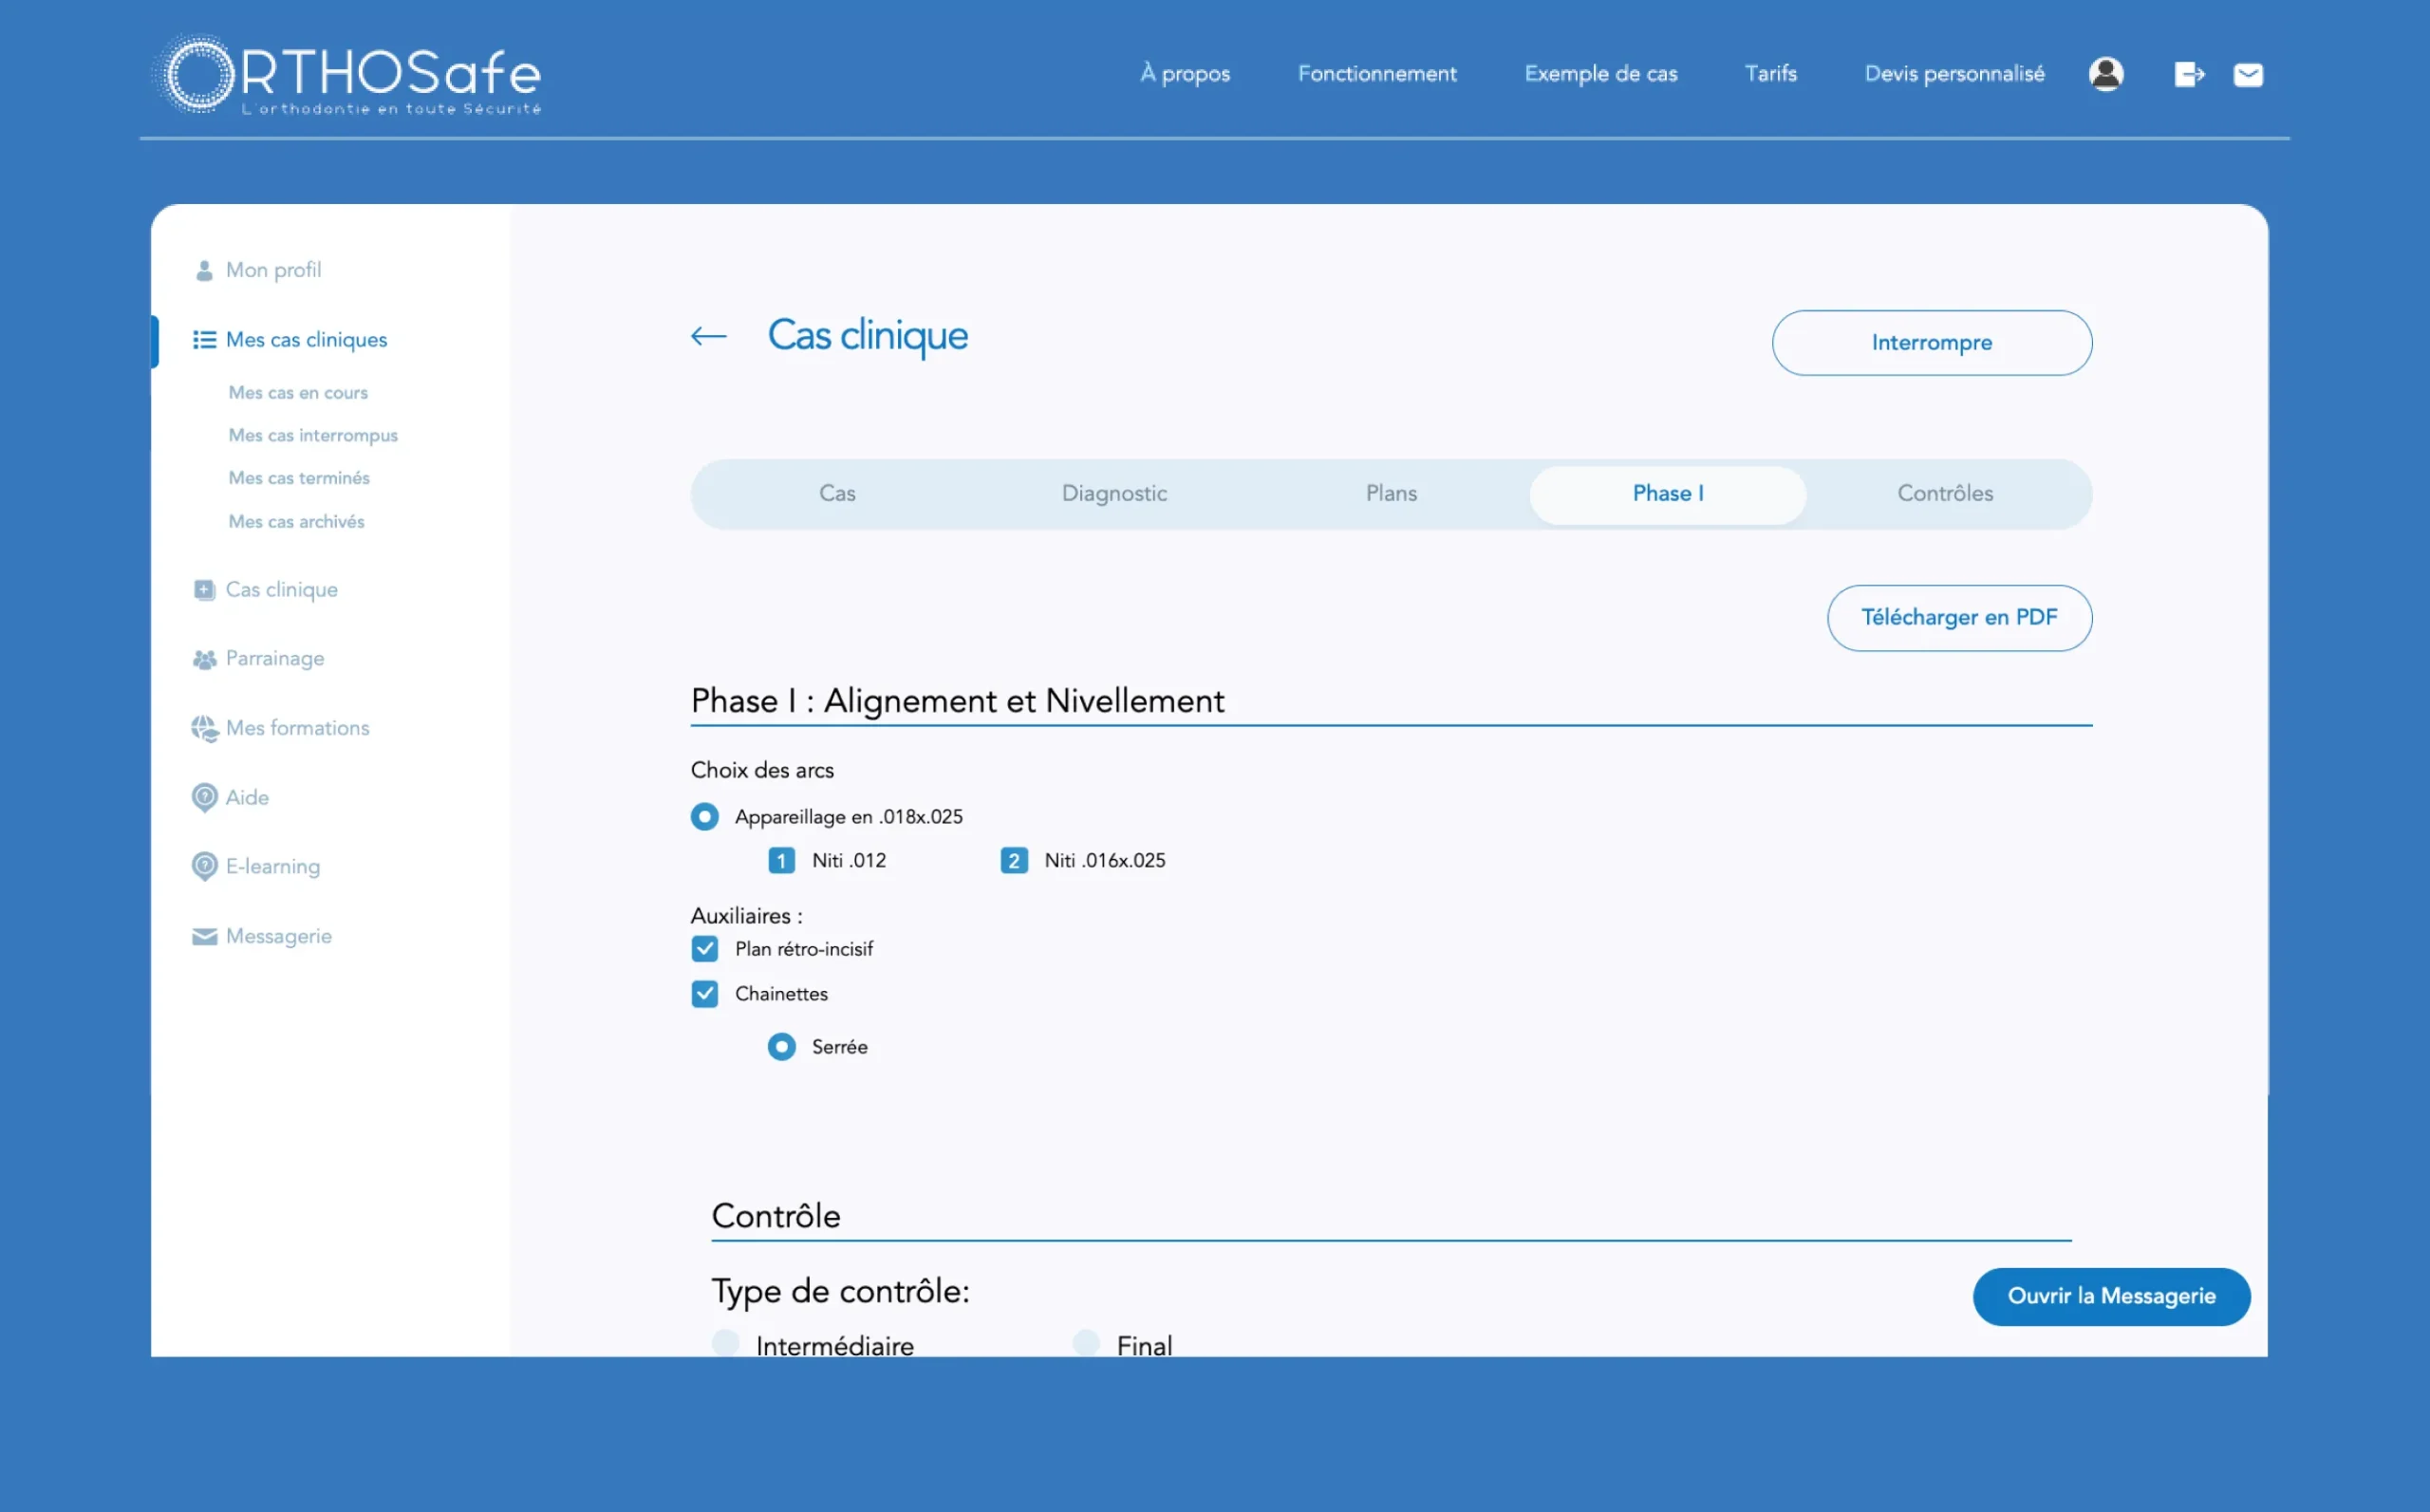Screen dimensions: 2430x1512
Task: Open the E-learning sidebar label
Action: pyautogui.click(x=273, y=866)
